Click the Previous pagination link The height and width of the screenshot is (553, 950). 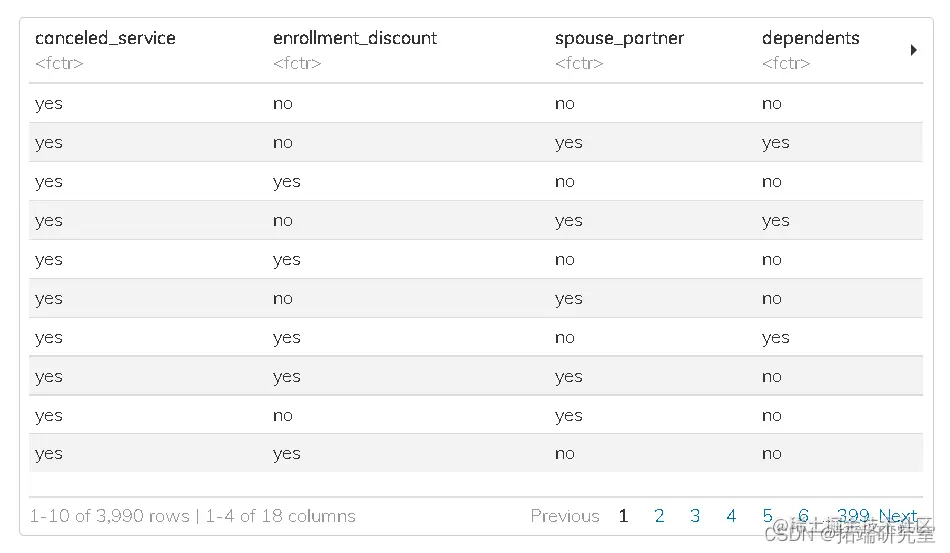[x=565, y=516]
